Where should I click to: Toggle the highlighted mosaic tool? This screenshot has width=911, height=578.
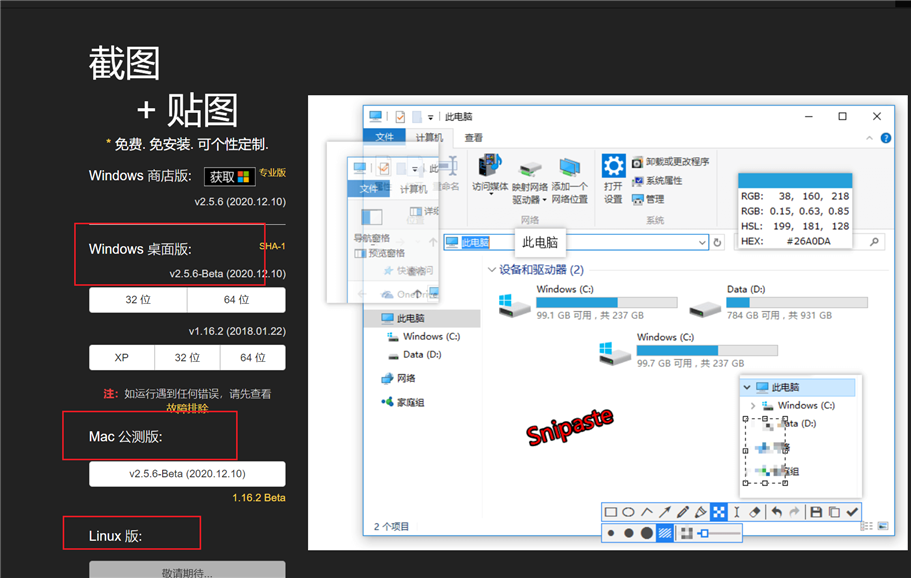coord(719,512)
